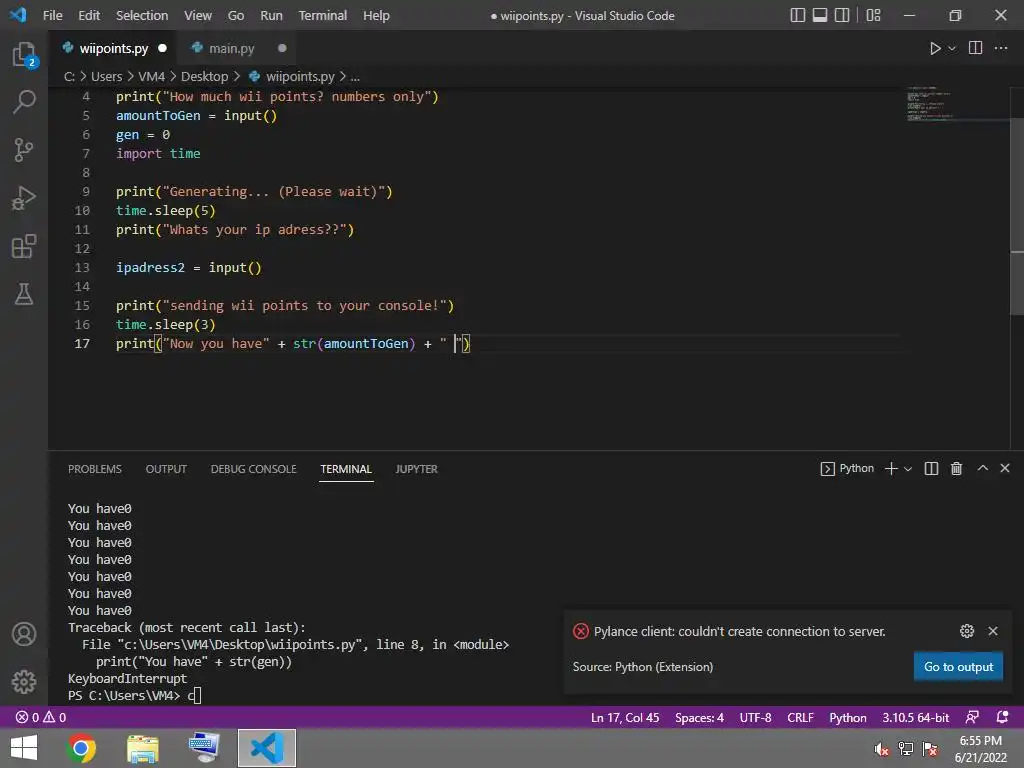Open errors and warnings status indicator
Image resolution: width=1024 pixels, height=768 pixels.
[x=40, y=717]
